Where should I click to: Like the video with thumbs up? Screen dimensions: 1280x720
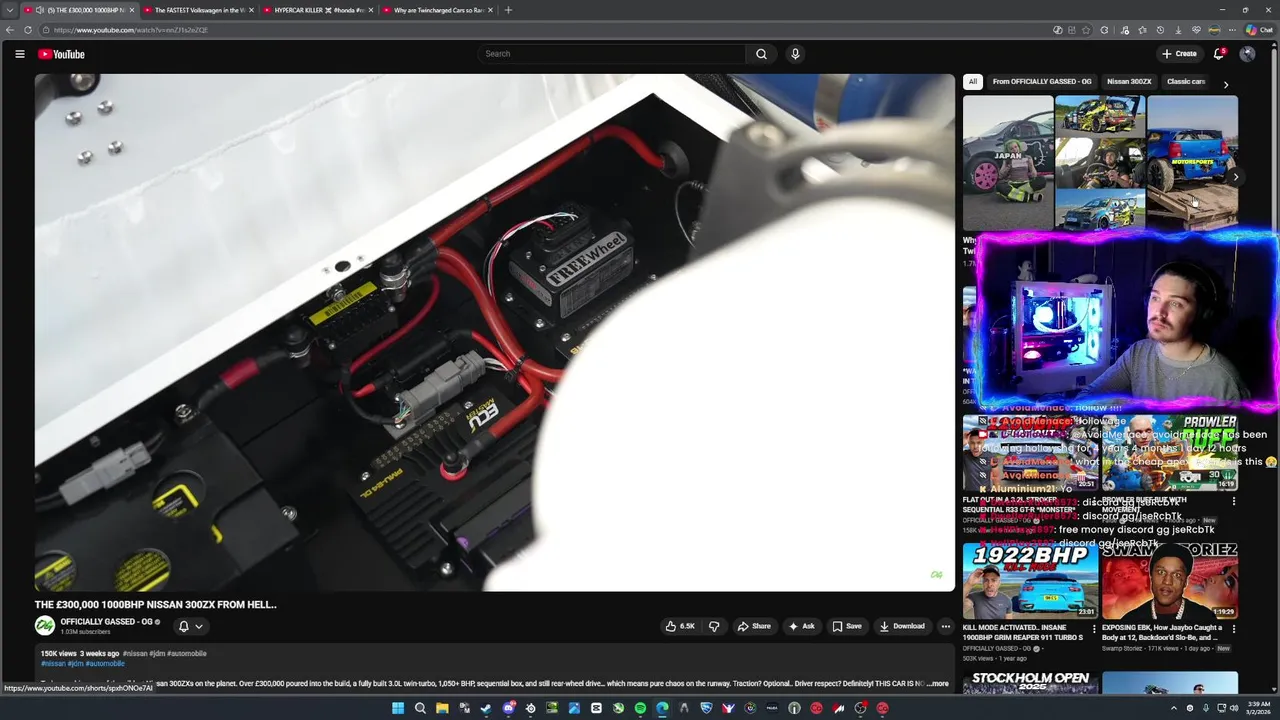pyautogui.click(x=680, y=626)
